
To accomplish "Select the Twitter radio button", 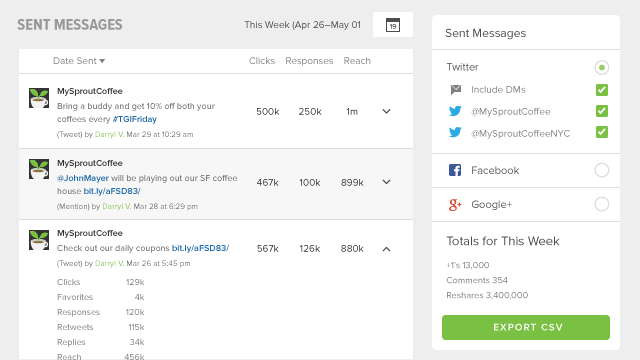I will pyautogui.click(x=602, y=67).
